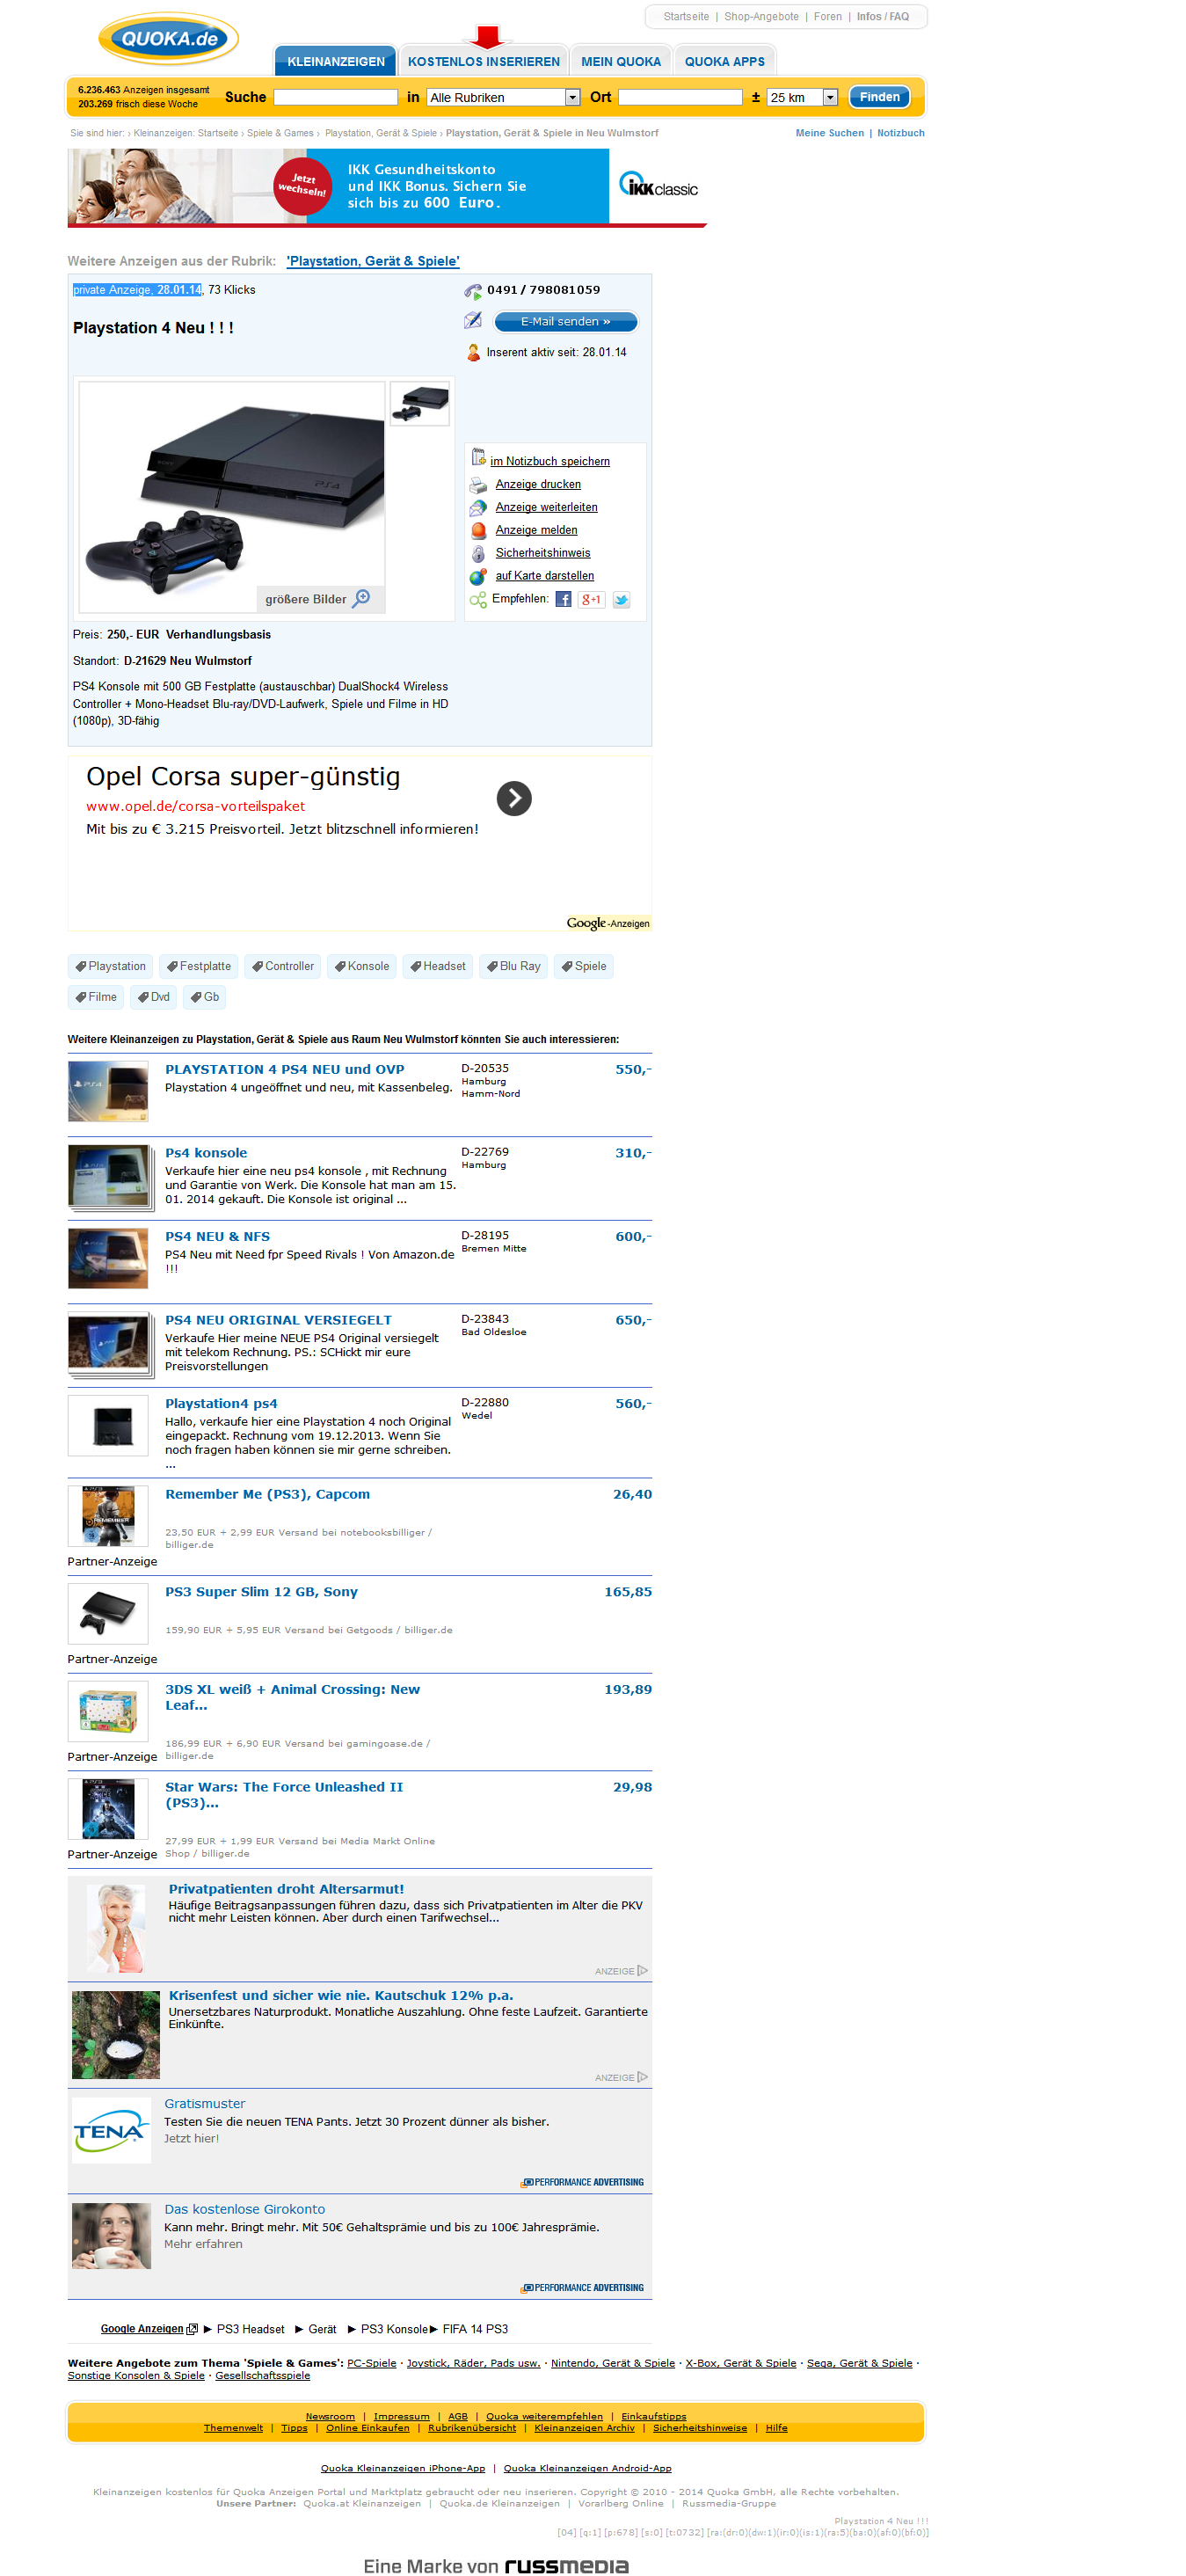Open the PC-Spiele category link
Viewport: 1186px width, 2576px height.
[x=371, y=2363]
